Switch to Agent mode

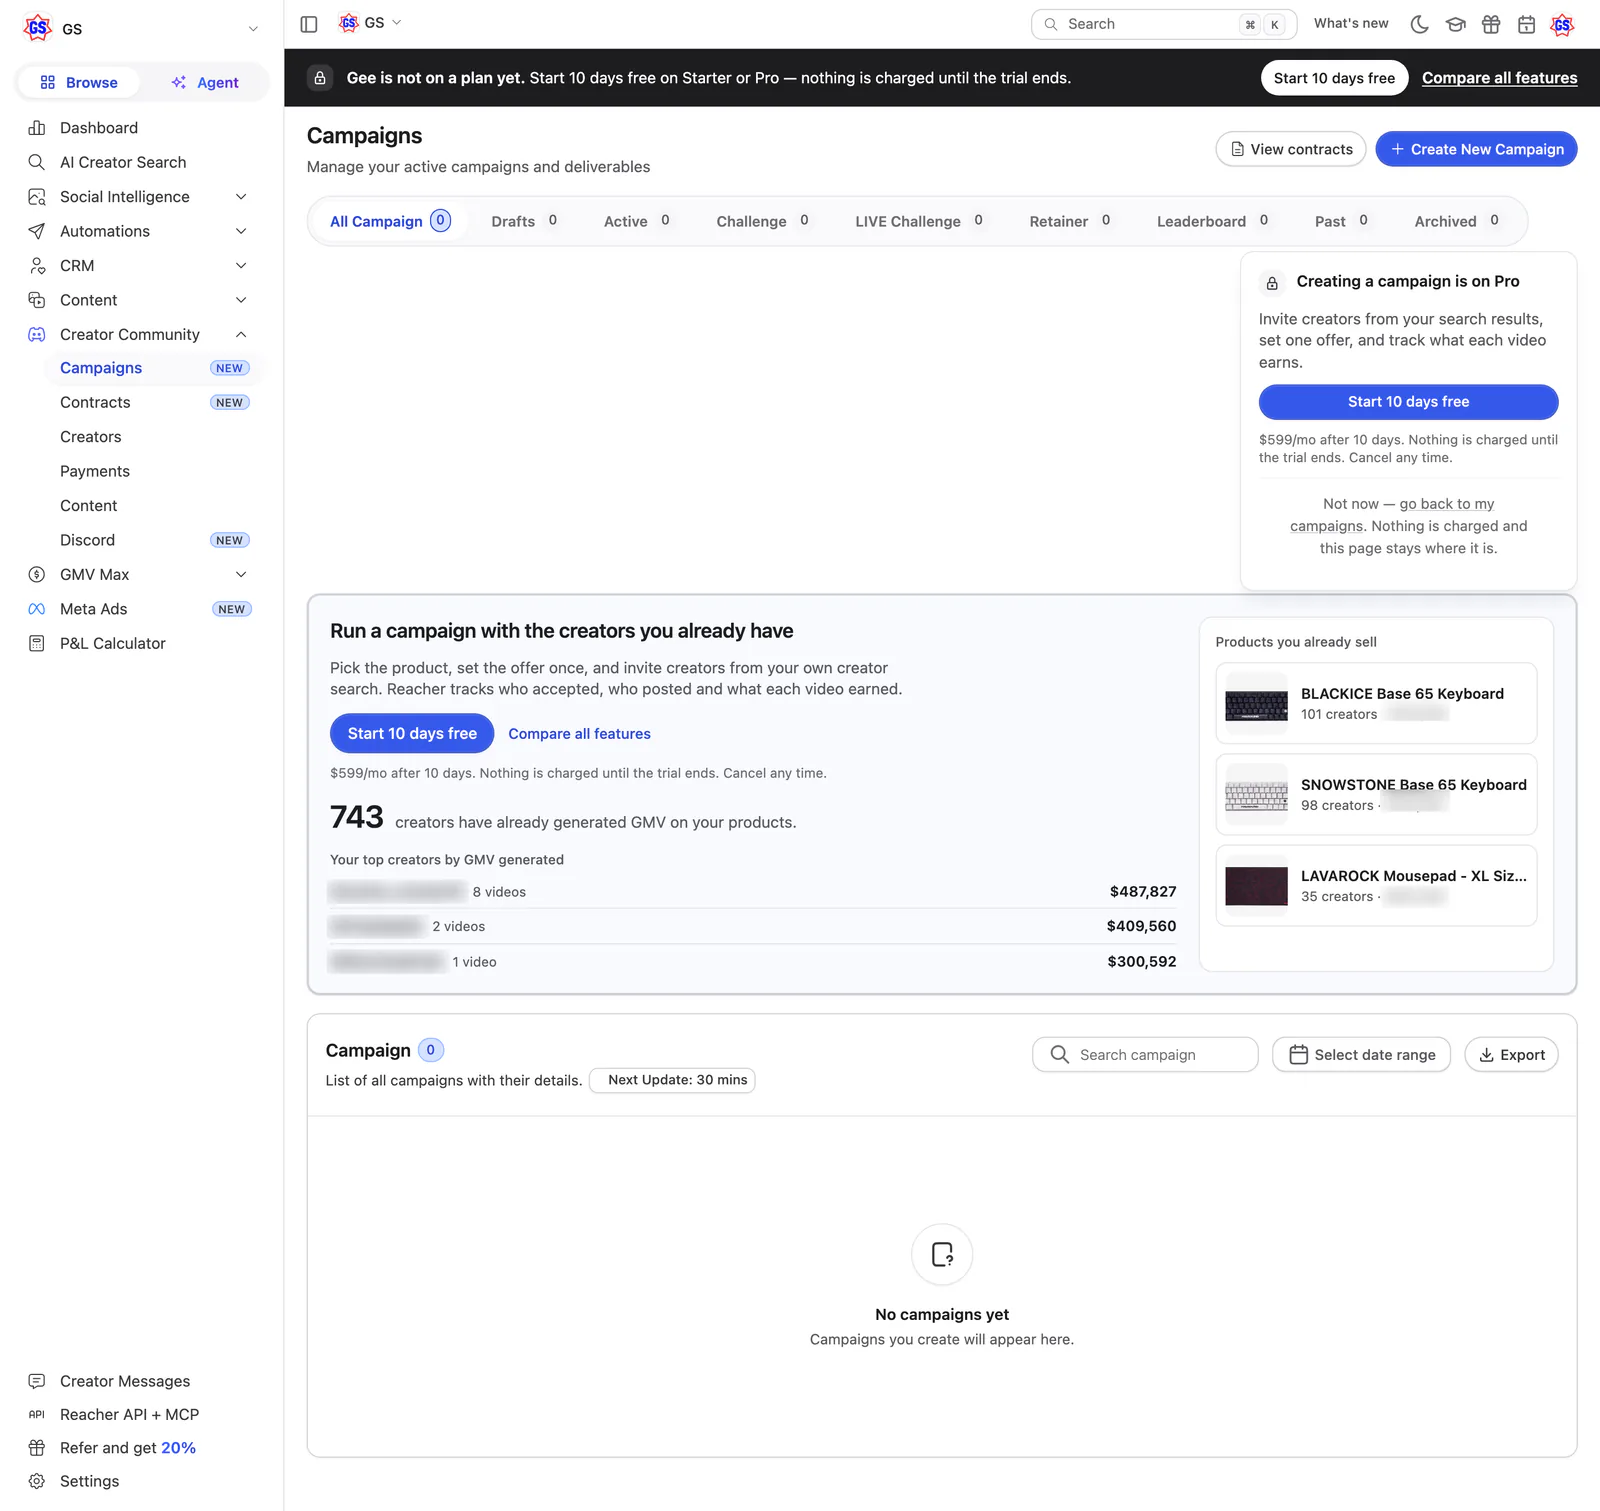coord(205,82)
